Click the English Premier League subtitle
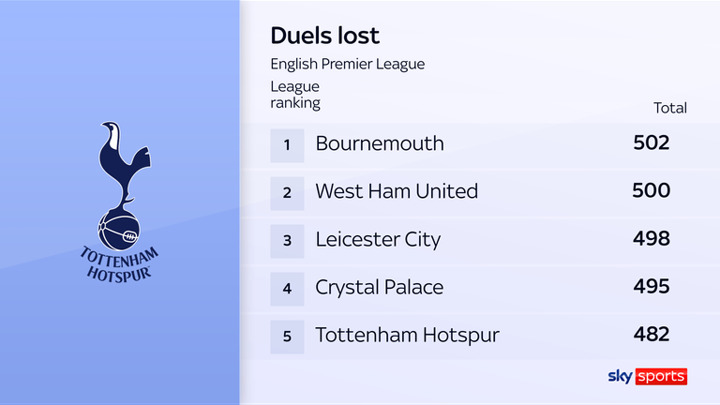Screen dimensions: 720x405 (347, 64)
